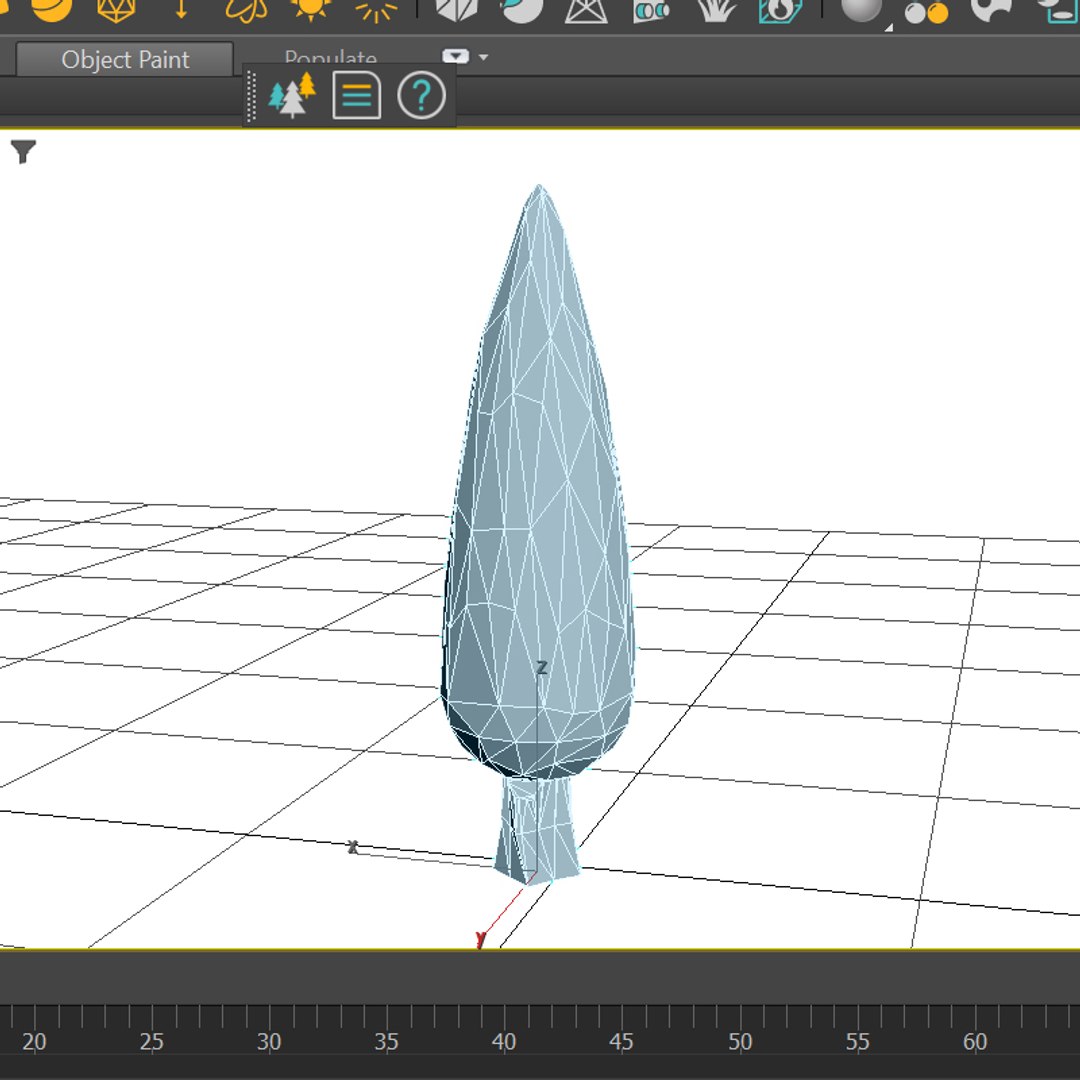Open the yellow-and-teal list icon panel
This screenshot has height=1080, width=1080.
pyautogui.click(x=356, y=95)
